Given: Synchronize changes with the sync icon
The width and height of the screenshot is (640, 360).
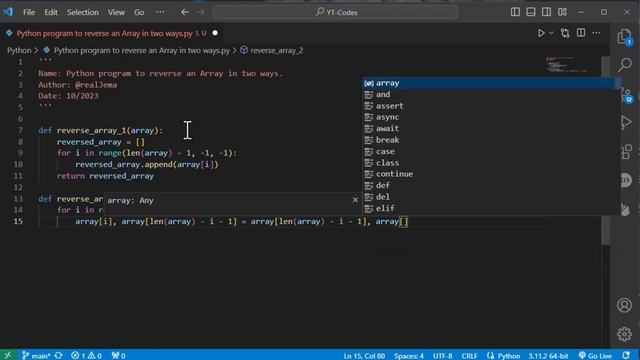Looking at the screenshot, I should tap(59, 356).
